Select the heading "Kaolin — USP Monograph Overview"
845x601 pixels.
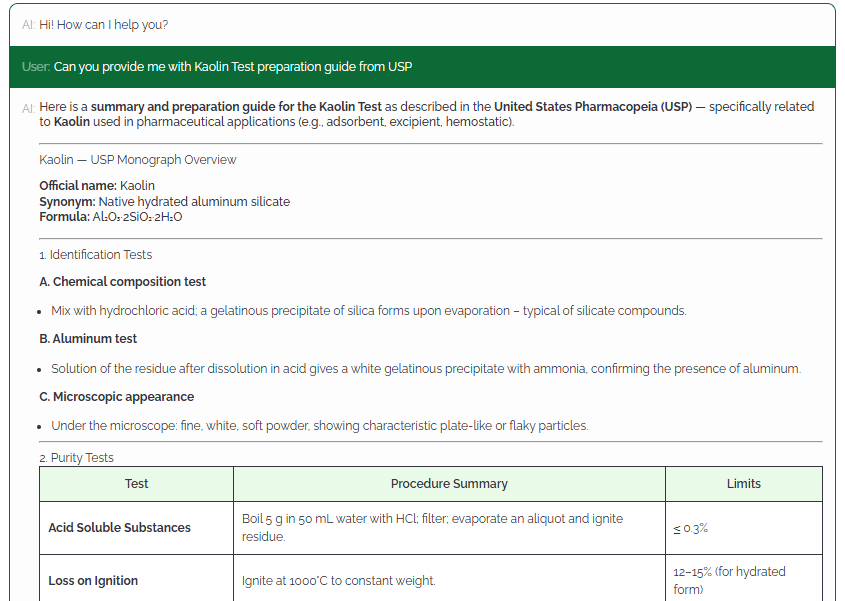click(137, 159)
